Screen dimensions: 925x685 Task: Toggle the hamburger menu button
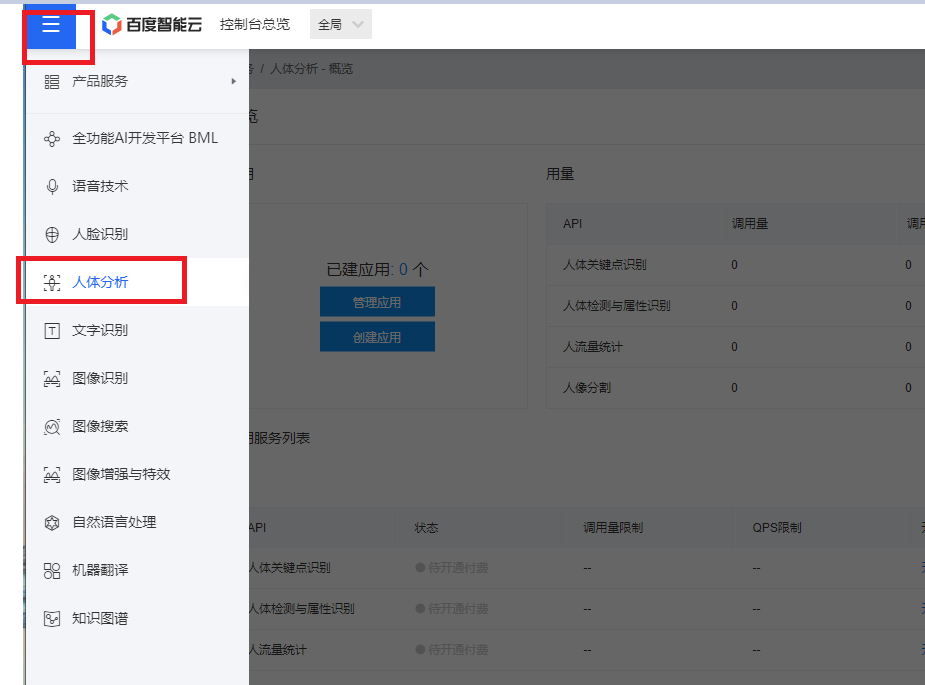coord(51,25)
